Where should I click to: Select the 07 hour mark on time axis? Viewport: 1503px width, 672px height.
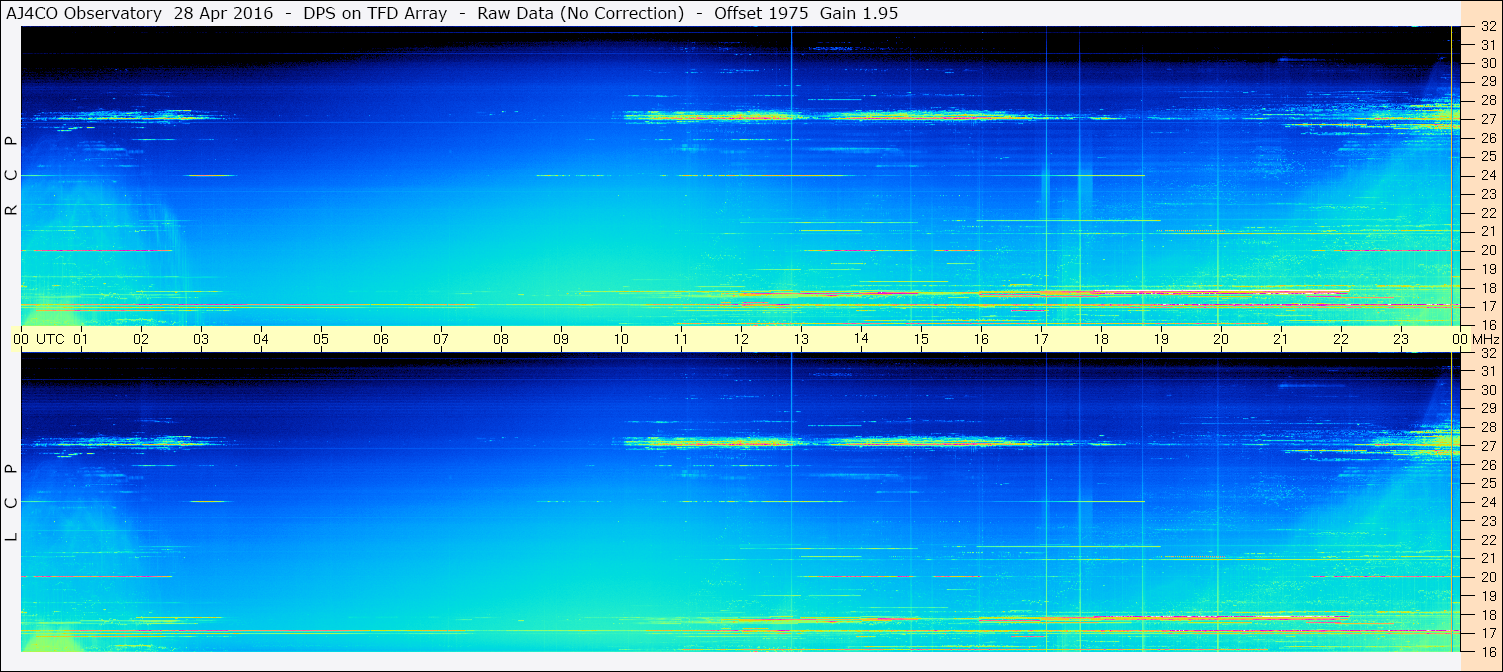click(441, 339)
